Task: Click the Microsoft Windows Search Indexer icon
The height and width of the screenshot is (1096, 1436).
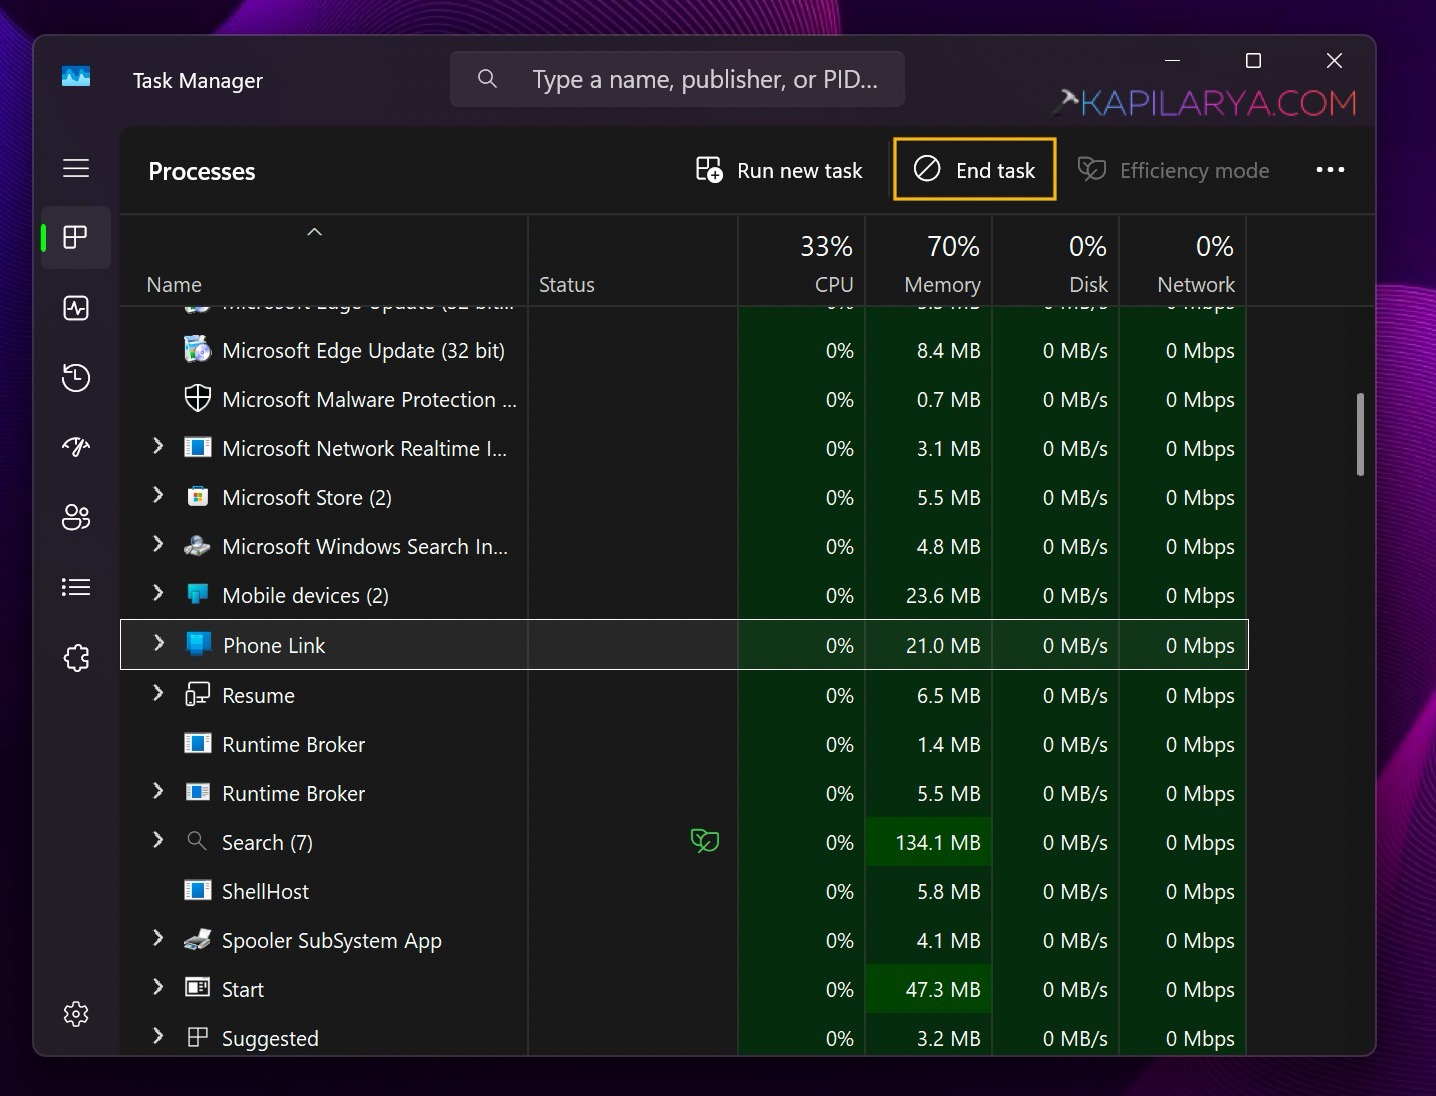Action: (x=198, y=546)
